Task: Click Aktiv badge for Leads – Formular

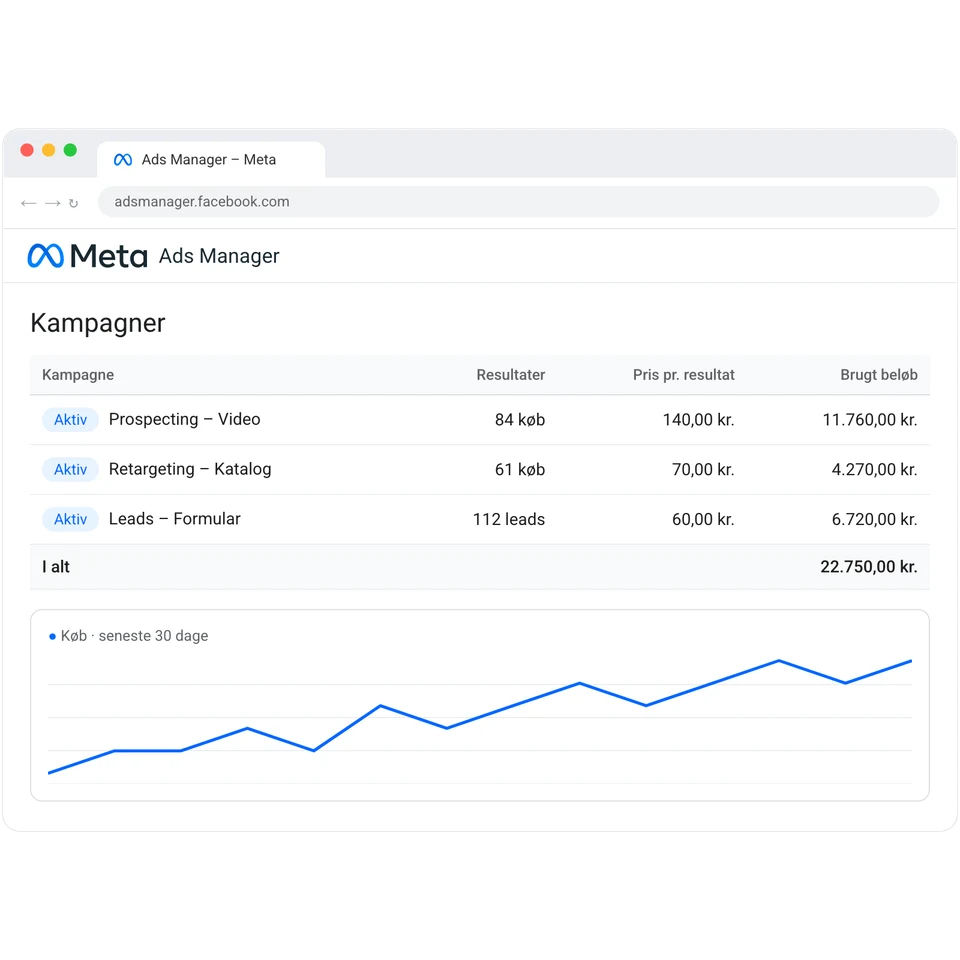Action: (70, 519)
